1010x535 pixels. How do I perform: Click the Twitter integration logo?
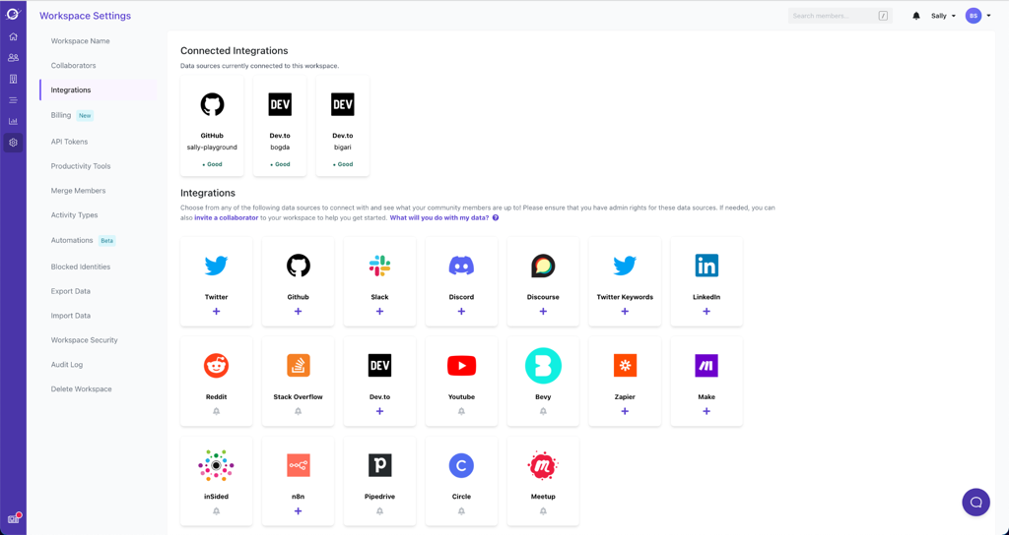click(216, 265)
